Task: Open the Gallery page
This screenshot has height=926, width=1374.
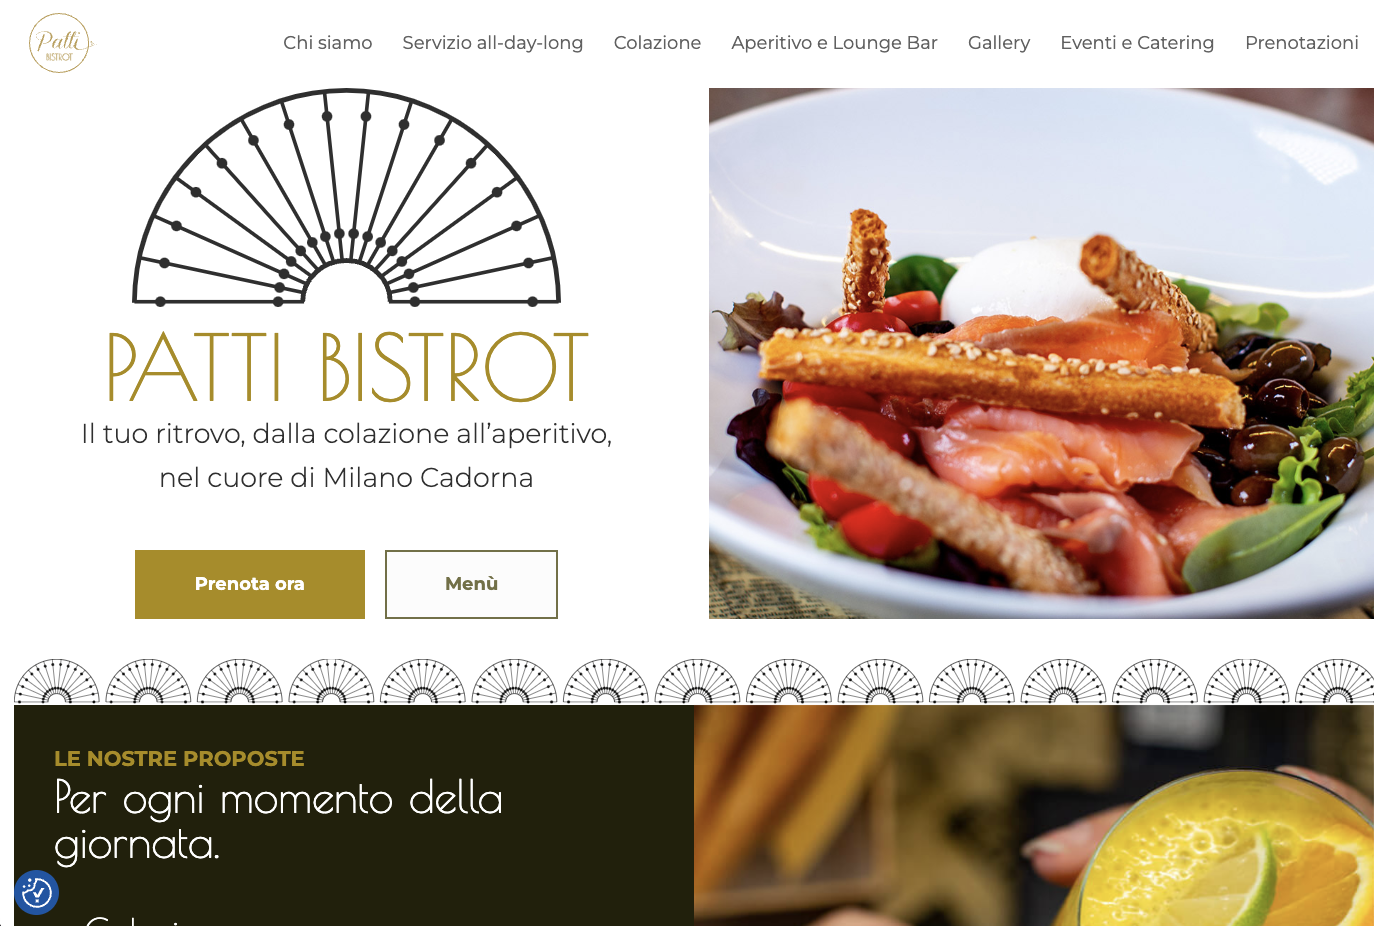Action: tap(998, 43)
